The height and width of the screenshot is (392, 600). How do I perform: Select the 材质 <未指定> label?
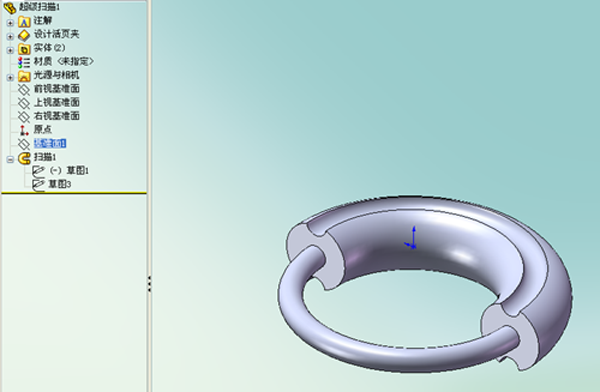pyautogui.click(x=64, y=61)
